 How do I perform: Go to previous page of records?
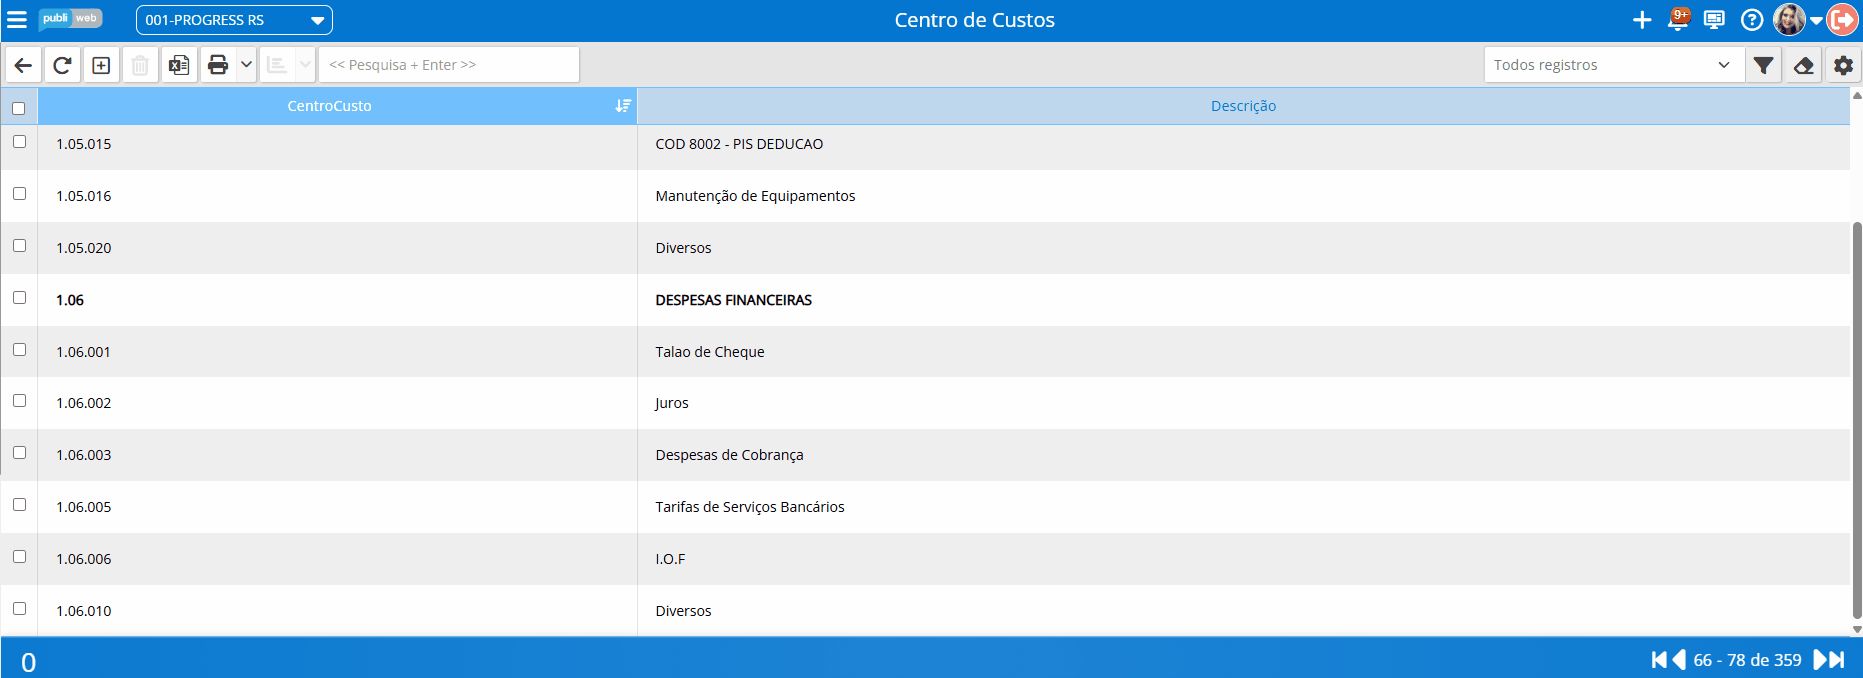pos(1679,660)
